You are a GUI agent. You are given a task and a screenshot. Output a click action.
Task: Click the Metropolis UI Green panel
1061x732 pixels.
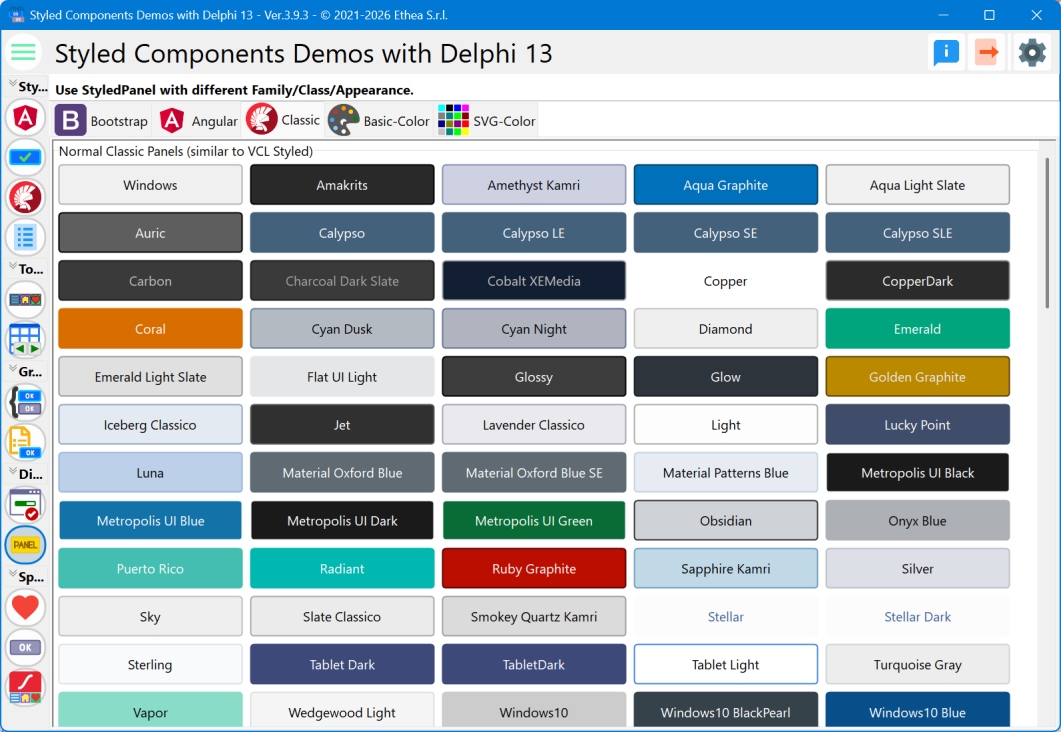534,520
